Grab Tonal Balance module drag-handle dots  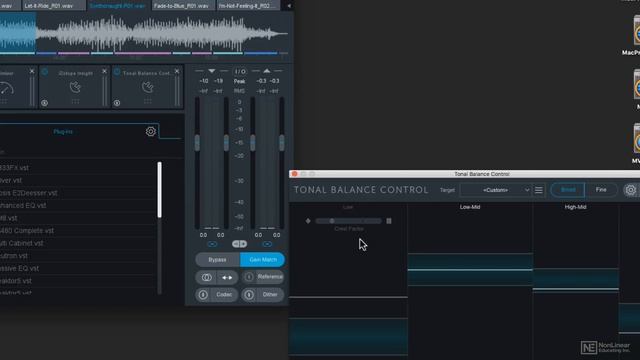(147, 102)
